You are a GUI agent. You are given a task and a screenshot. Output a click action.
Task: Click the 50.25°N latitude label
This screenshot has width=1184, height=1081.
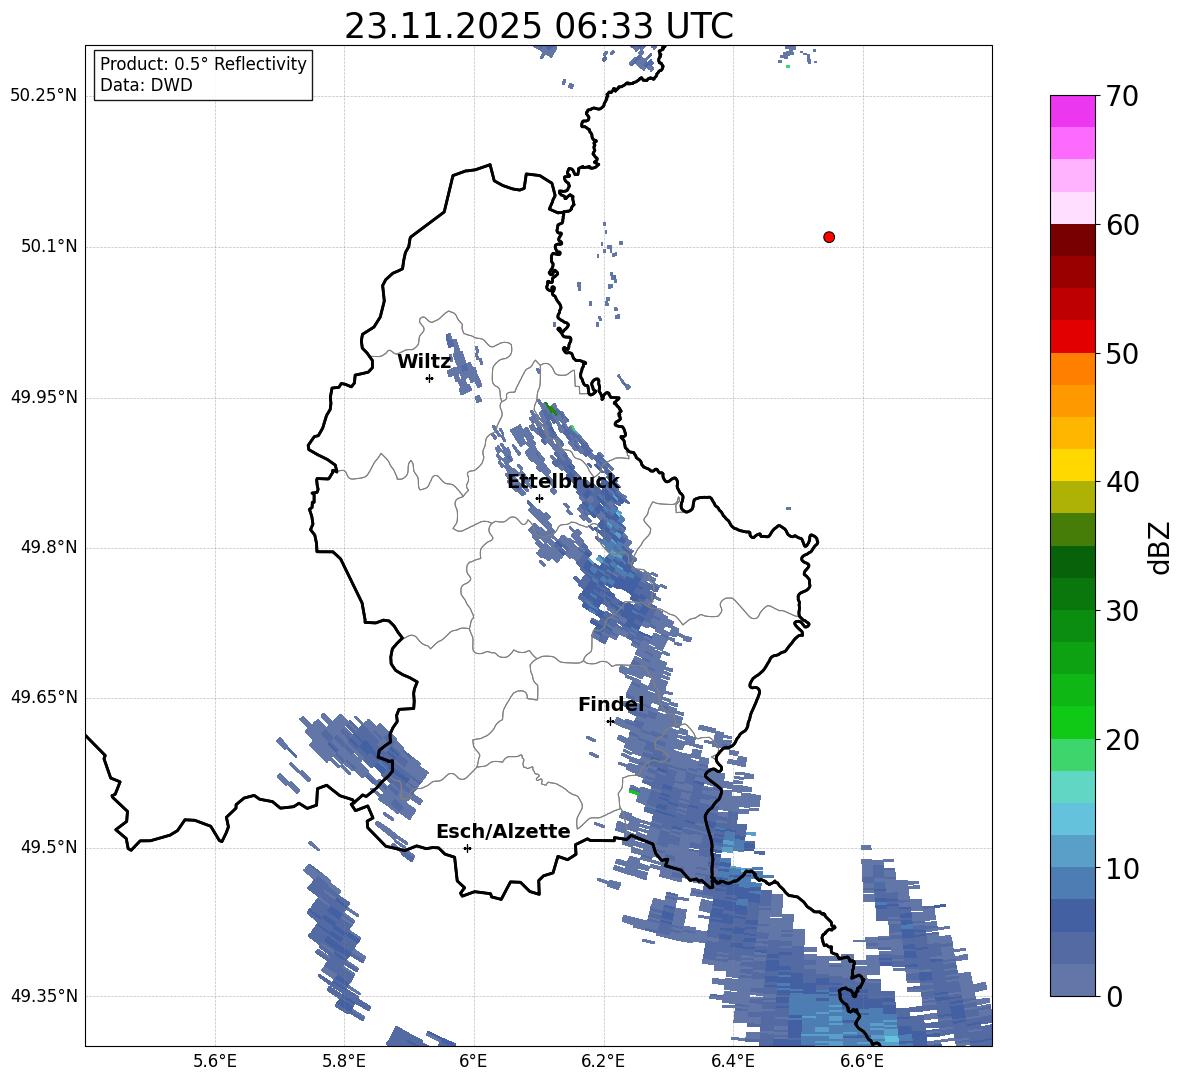tap(44, 96)
